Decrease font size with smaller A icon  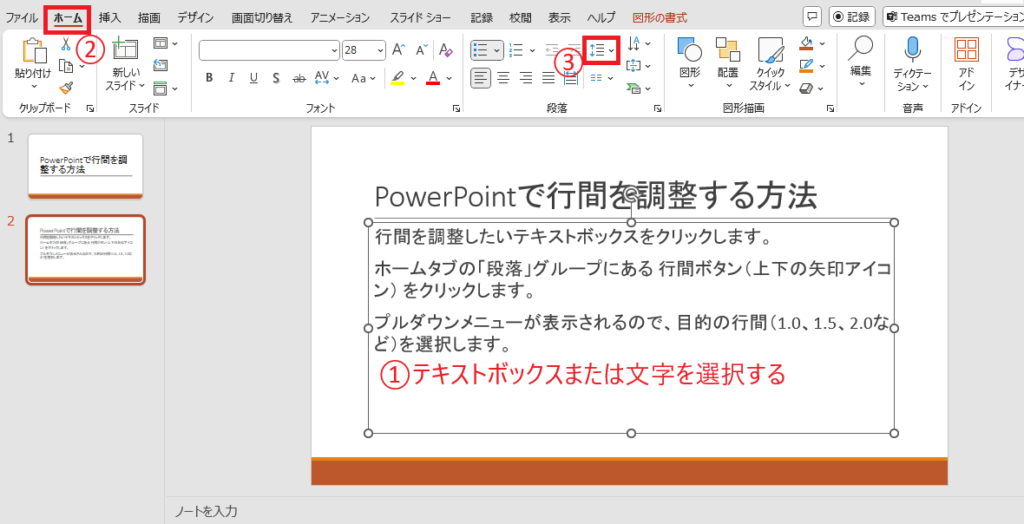click(x=422, y=50)
